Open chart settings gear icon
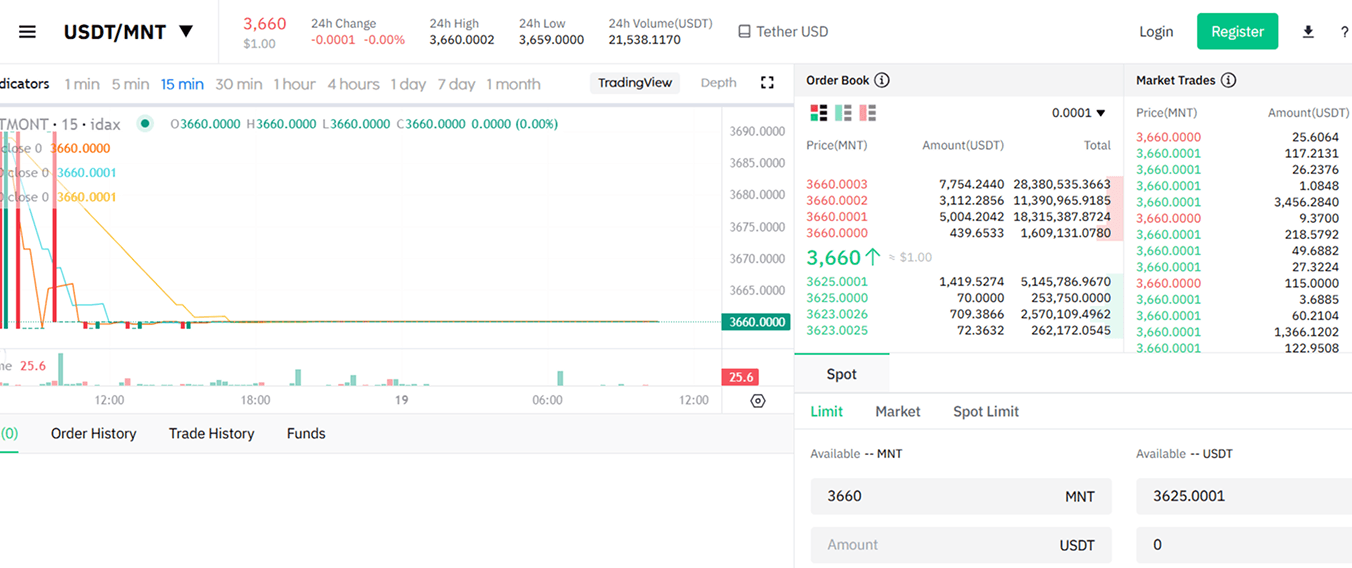Viewport: 1352px width, 568px height. (758, 401)
